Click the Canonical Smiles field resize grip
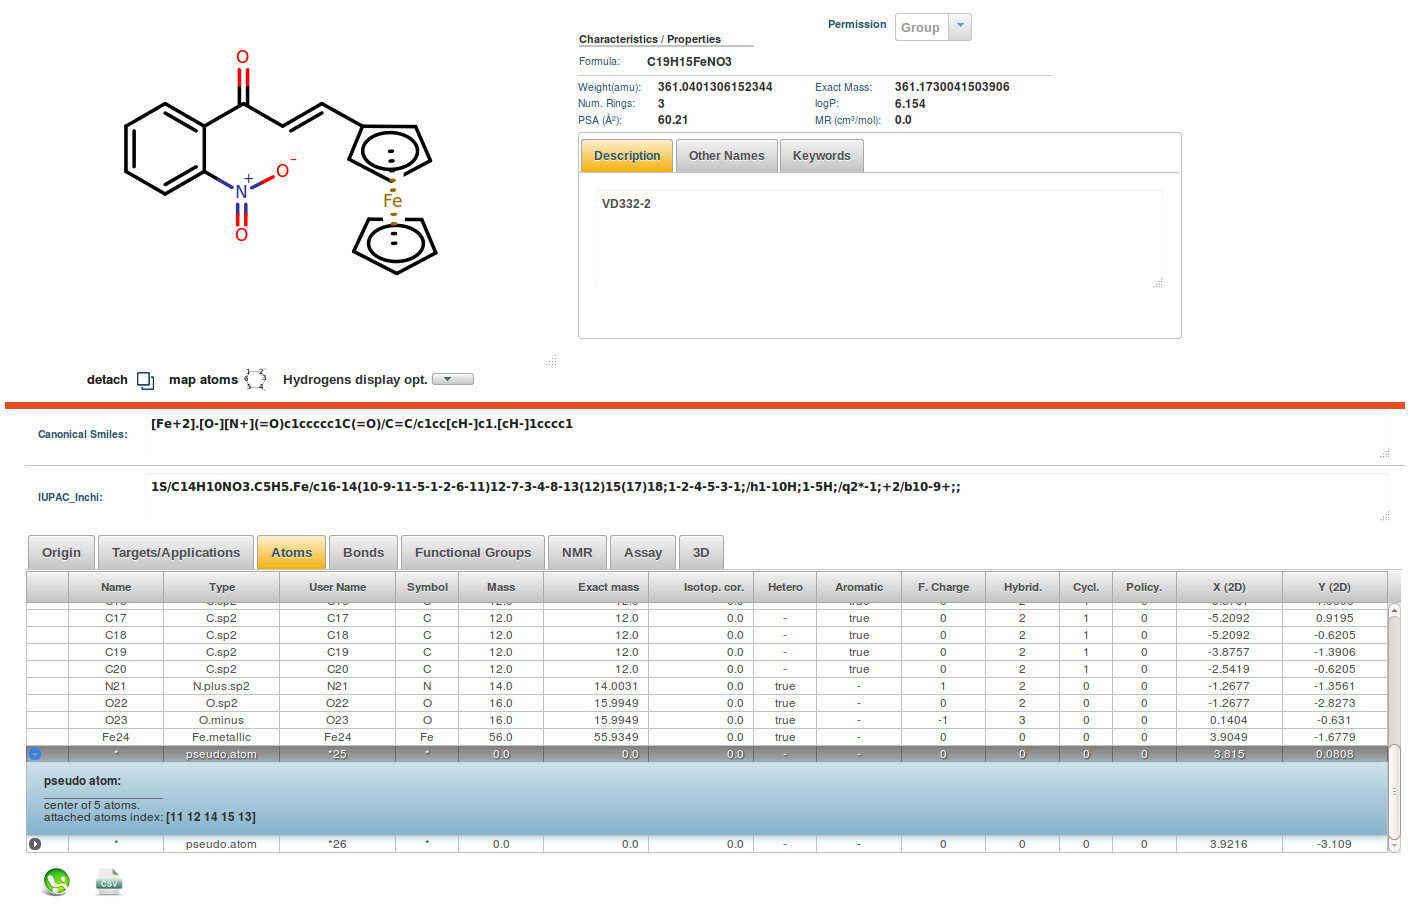This screenshot has height=907, width=1416. pyautogui.click(x=1384, y=453)
